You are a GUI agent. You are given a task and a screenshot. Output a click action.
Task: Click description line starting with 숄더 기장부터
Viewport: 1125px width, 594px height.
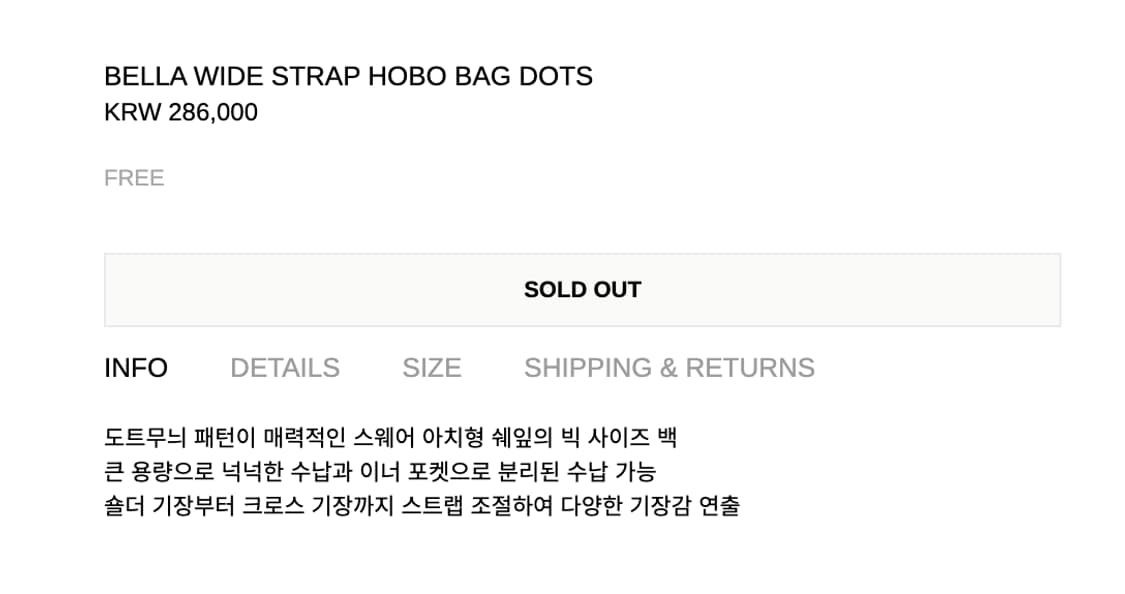coord(421,505)
